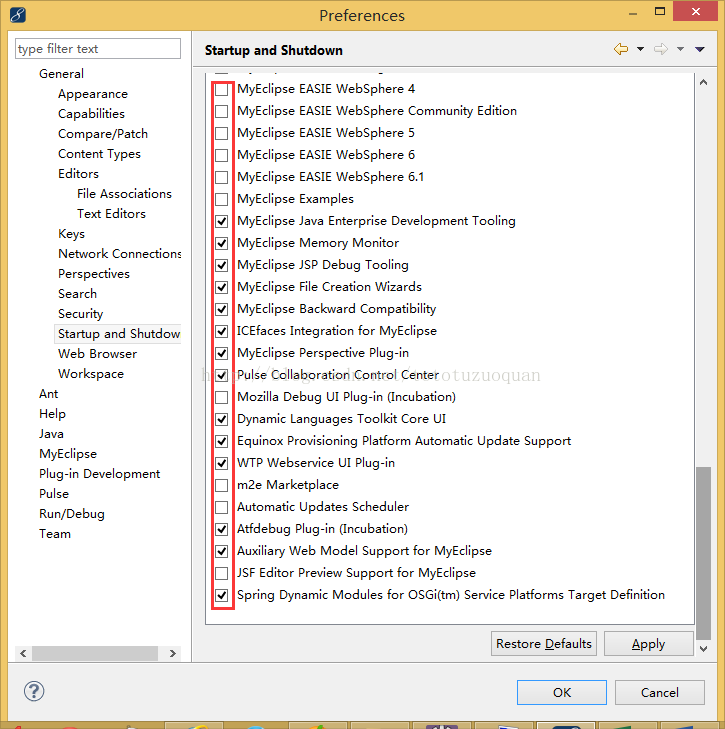
Task: Click the plug-in list scroll down arrow
Action: tap(704, 649)
